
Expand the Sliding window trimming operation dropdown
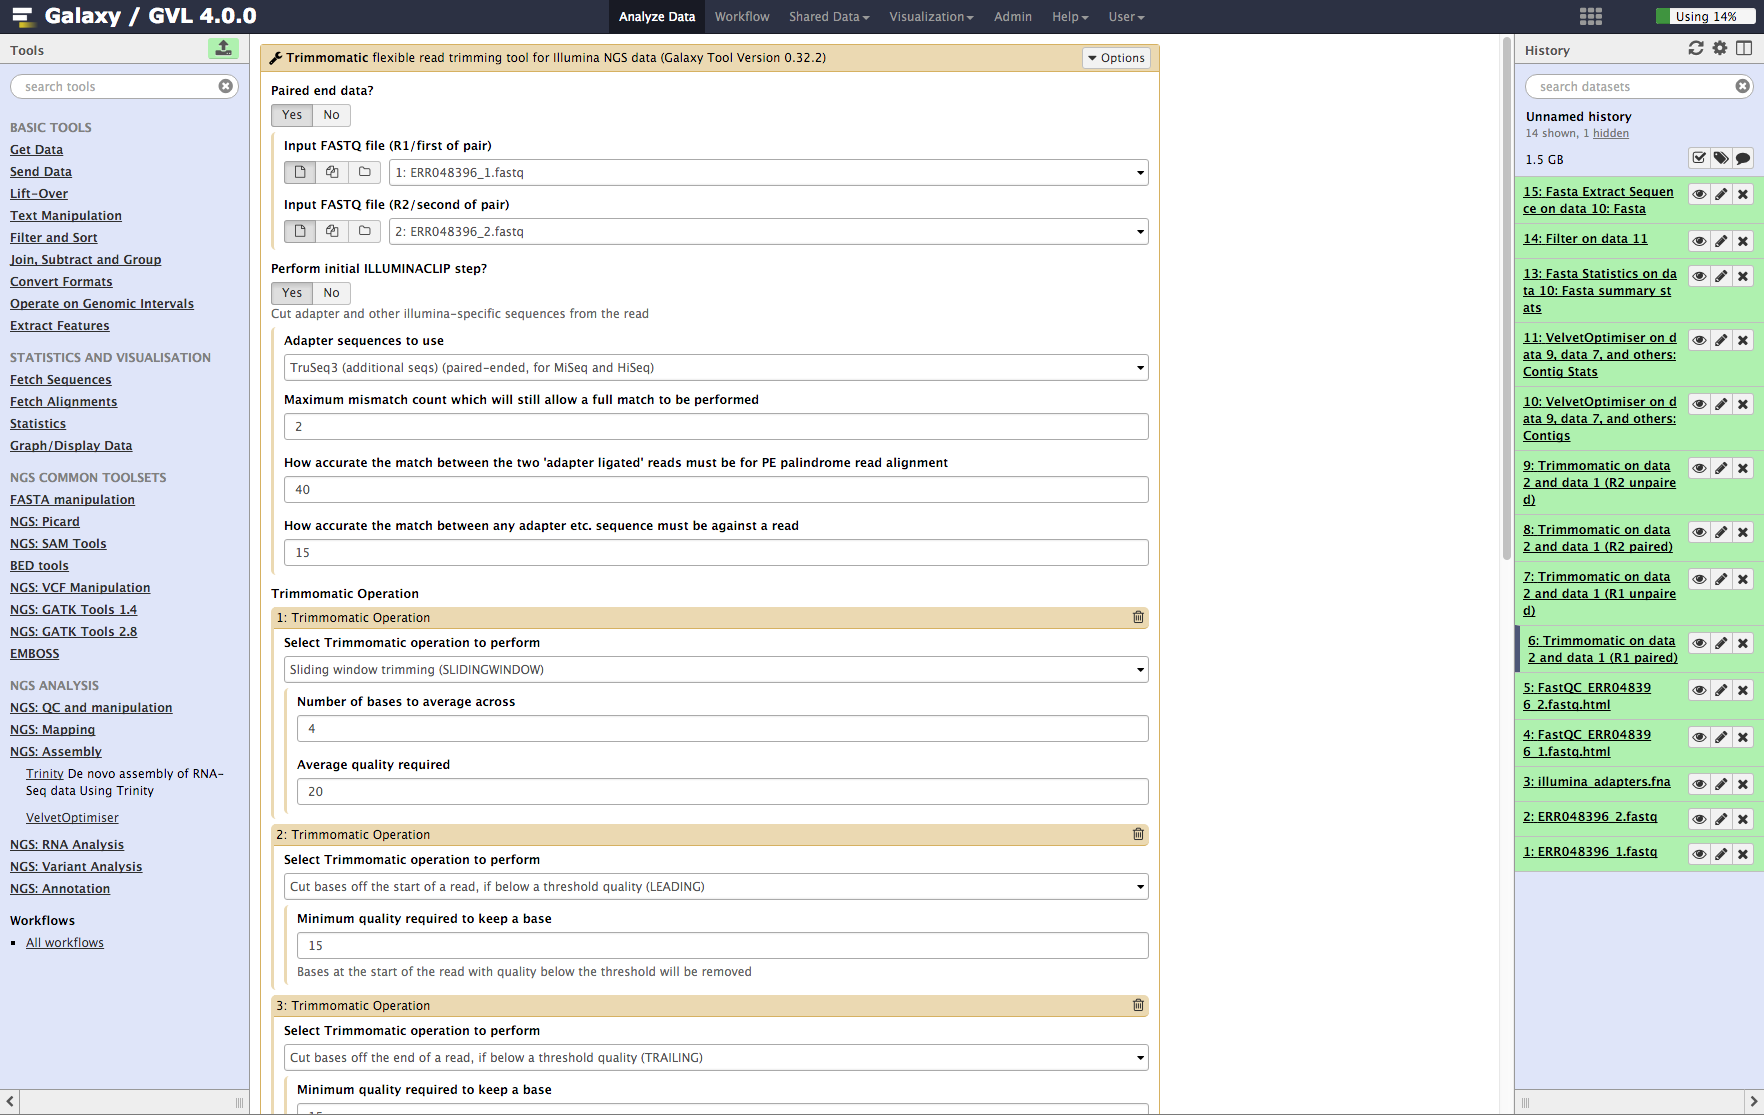point(715,670)
